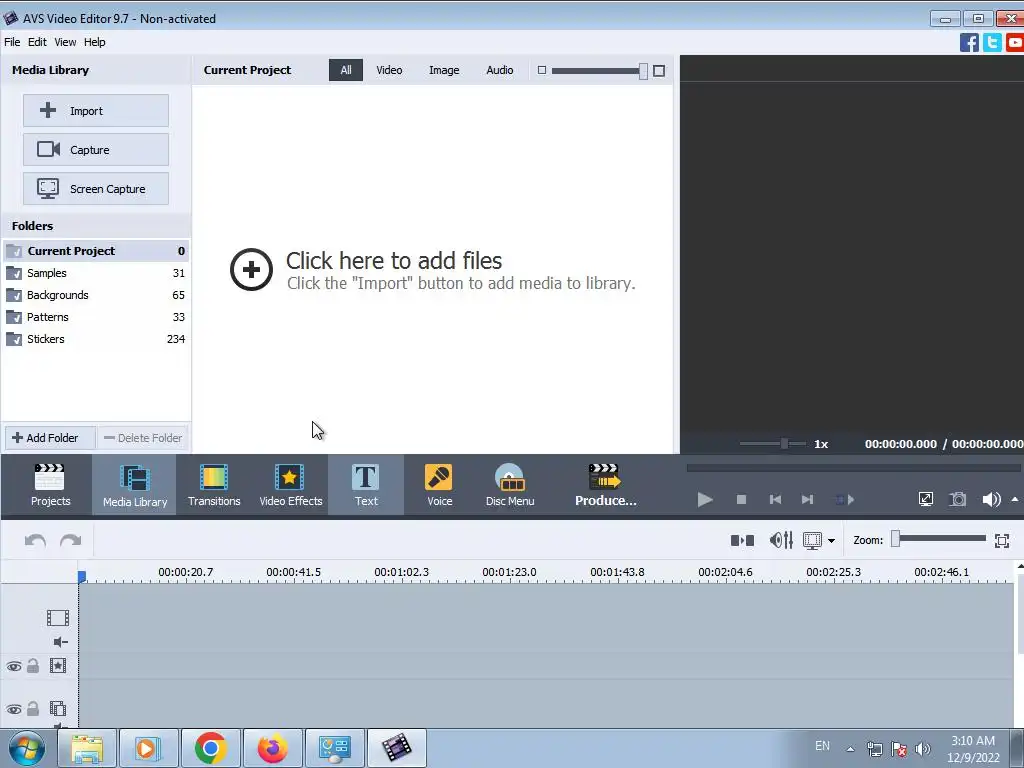The width and height of the screenshot is (1024, 768).
Task: Click the main video audio speaker icon
Action: coord(60,642)
